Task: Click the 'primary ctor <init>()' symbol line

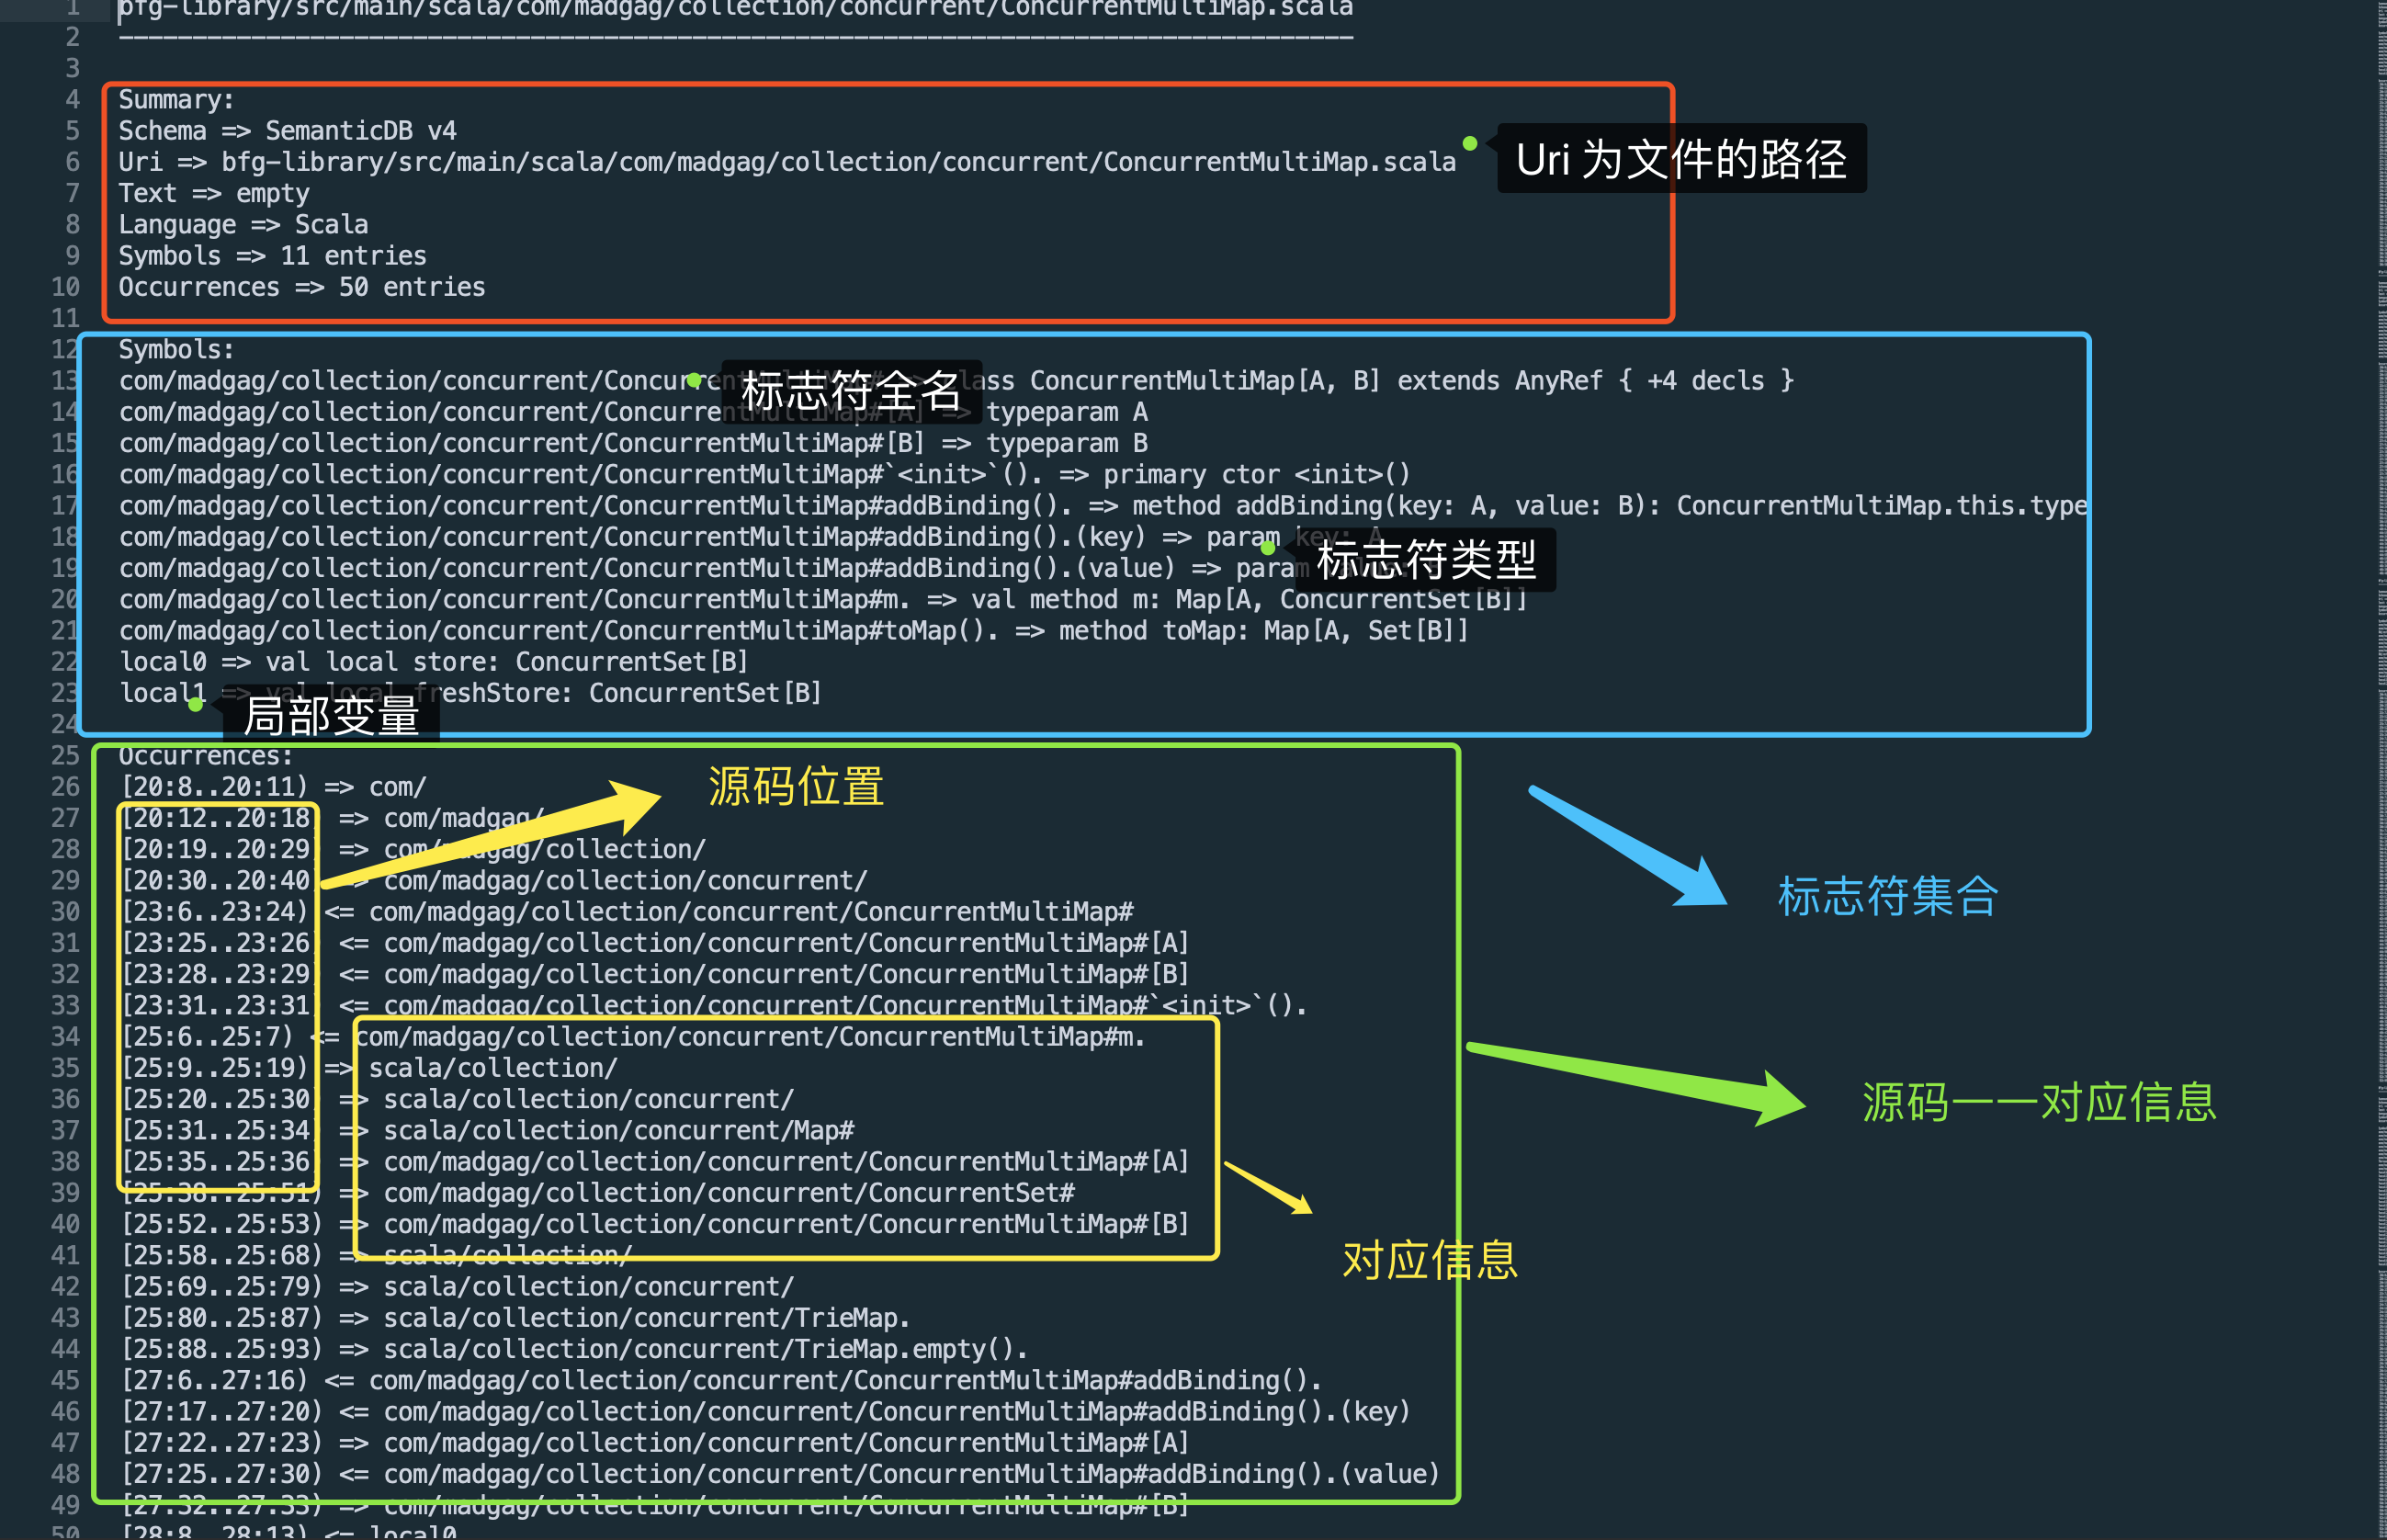Action: (x=764, y=474)
